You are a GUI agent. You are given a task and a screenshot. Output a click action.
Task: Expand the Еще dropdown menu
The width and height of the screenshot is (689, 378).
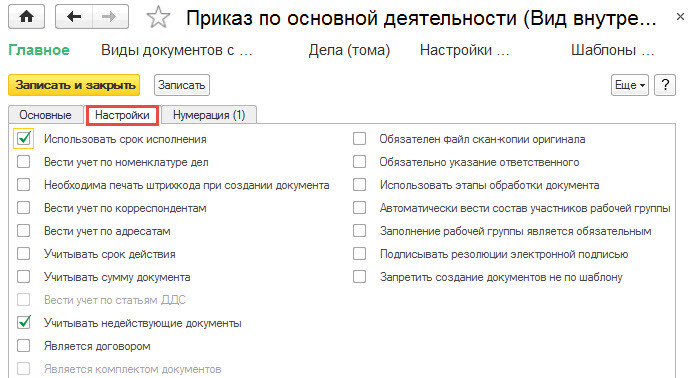[630, 85]
